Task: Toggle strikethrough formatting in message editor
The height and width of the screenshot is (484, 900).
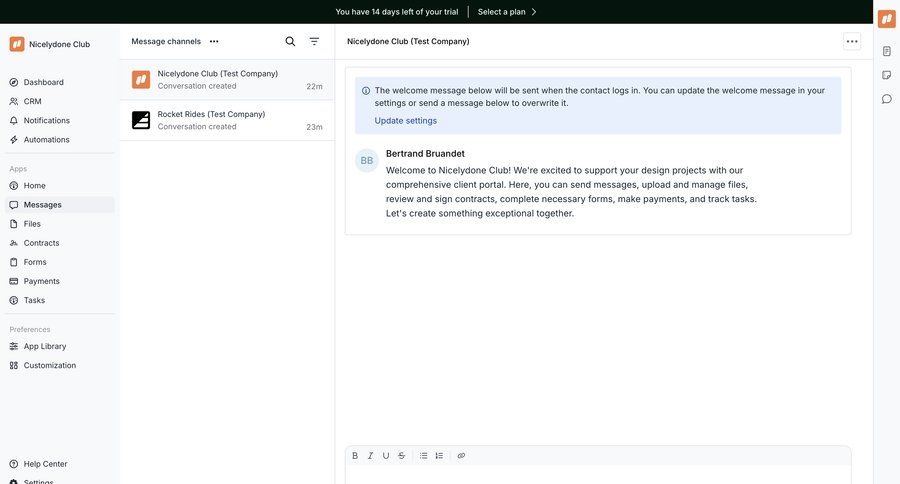Action: (x=402, y=456)
